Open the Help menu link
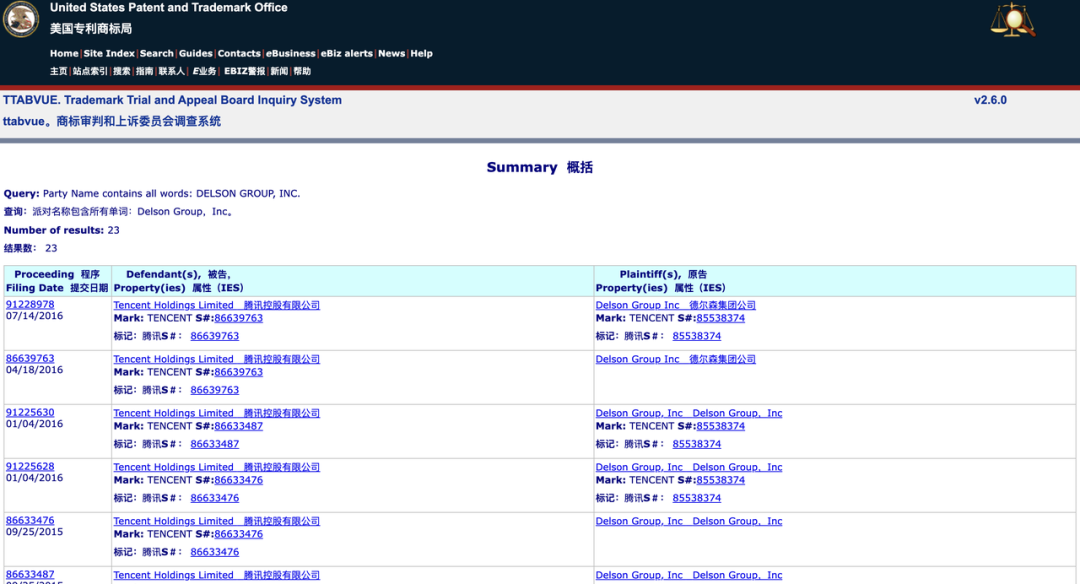Viewport: 1080px width, 584px height. coord(422,53)
